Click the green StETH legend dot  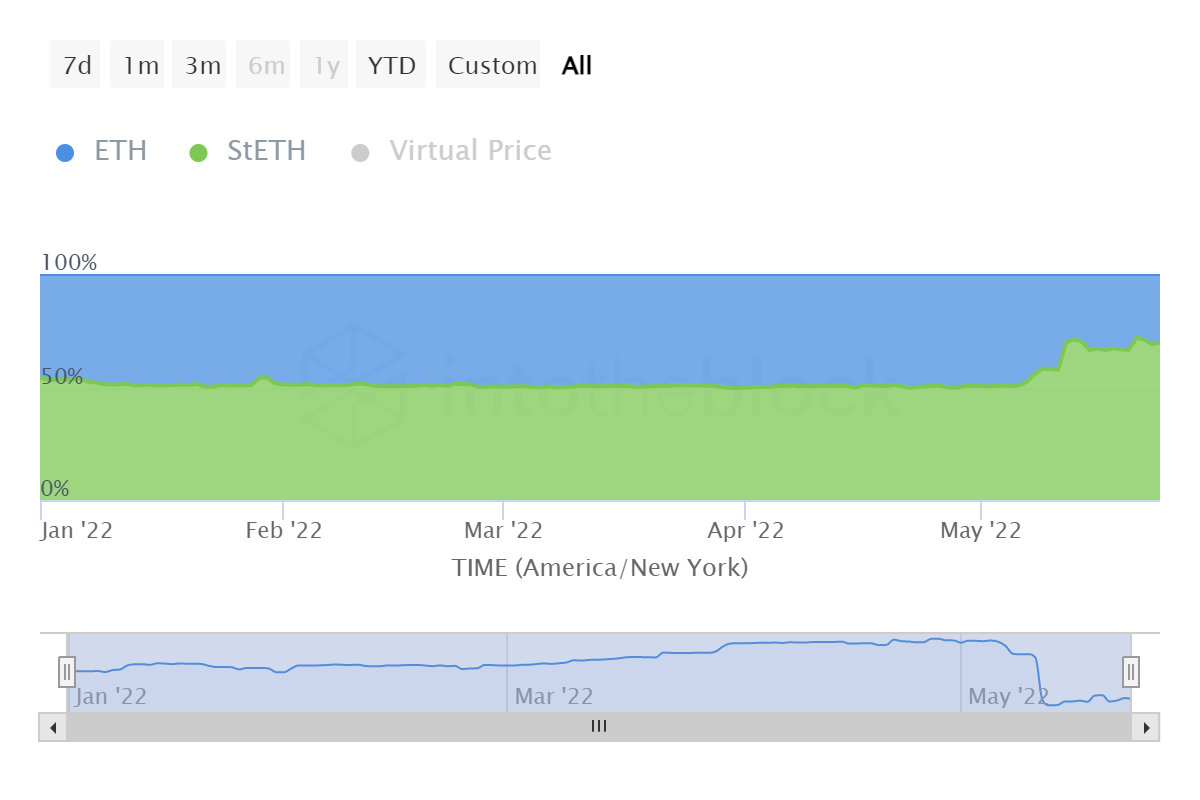click(198, 153)
